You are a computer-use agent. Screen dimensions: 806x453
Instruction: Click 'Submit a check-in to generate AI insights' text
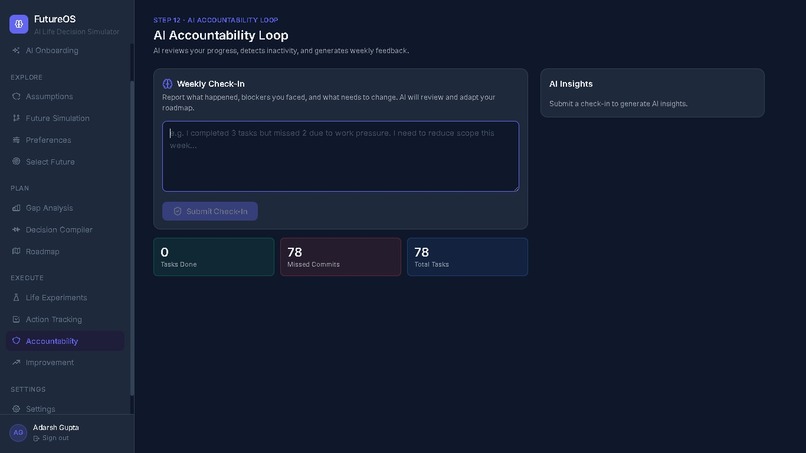pos(618,104)
